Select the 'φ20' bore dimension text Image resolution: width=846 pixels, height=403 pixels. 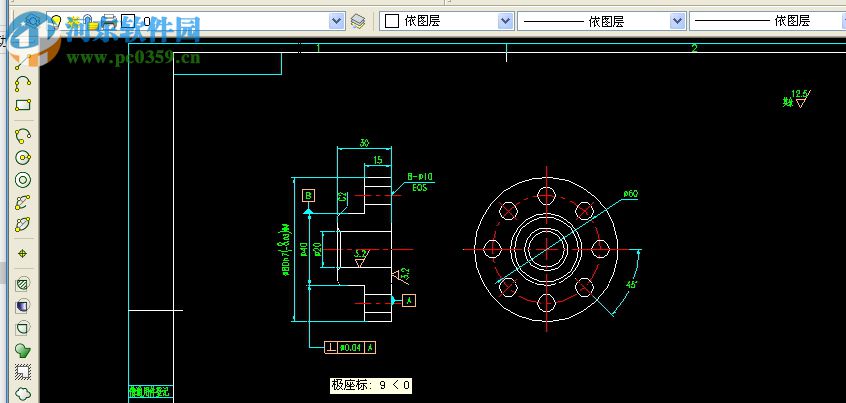tap(317, 249)
